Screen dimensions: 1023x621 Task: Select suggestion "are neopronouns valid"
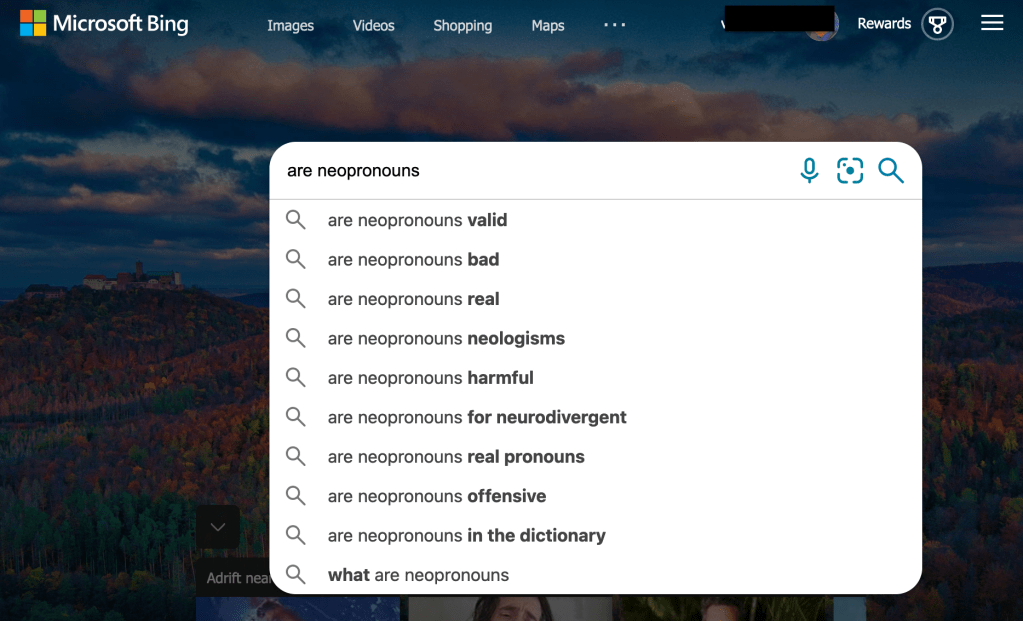pos(417,220)
